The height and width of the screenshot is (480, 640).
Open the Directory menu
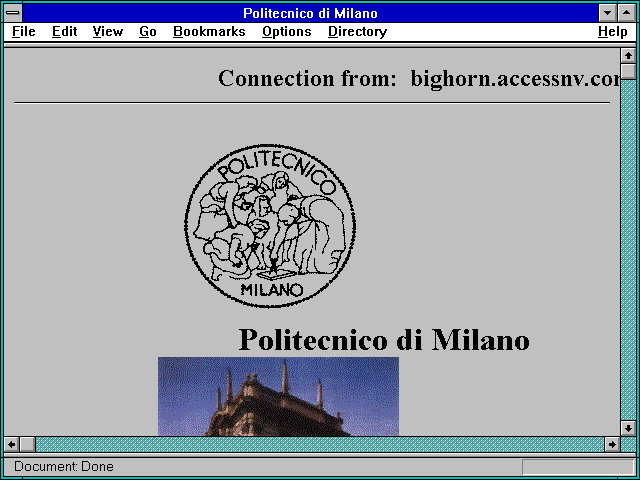coord(358,32)
